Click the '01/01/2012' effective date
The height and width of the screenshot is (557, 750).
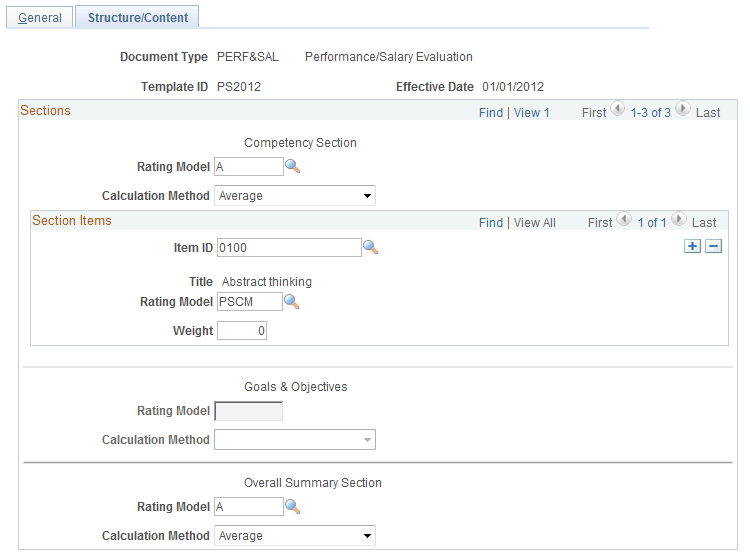(513, 87)
